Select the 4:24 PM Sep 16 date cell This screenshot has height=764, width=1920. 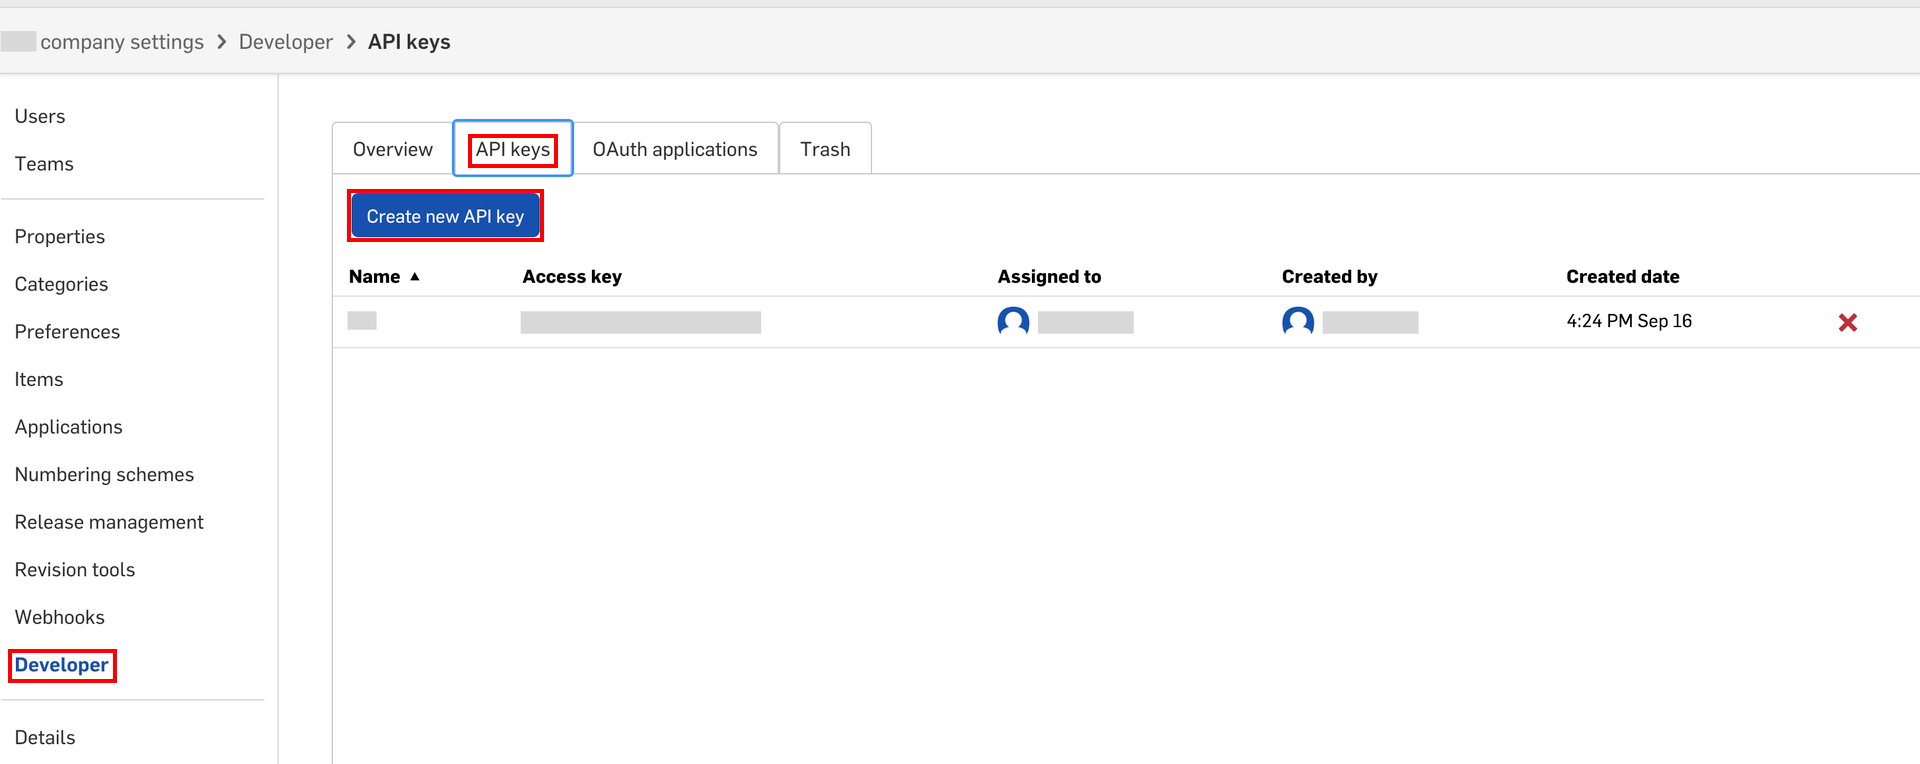click(x=1629, y=321)
